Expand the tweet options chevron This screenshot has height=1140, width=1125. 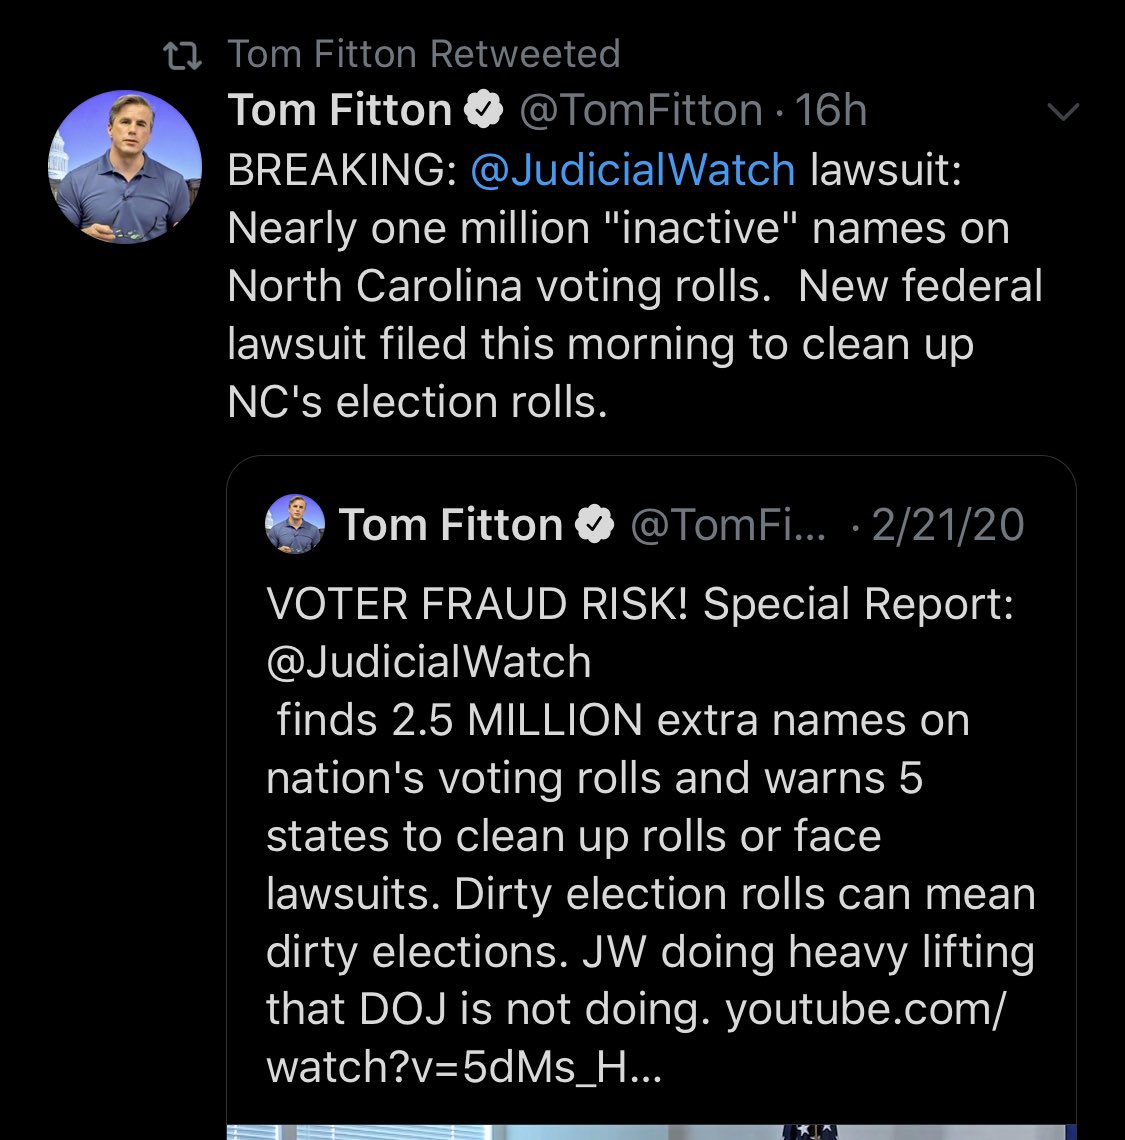pyautogui.click(x=1062, y=112)
